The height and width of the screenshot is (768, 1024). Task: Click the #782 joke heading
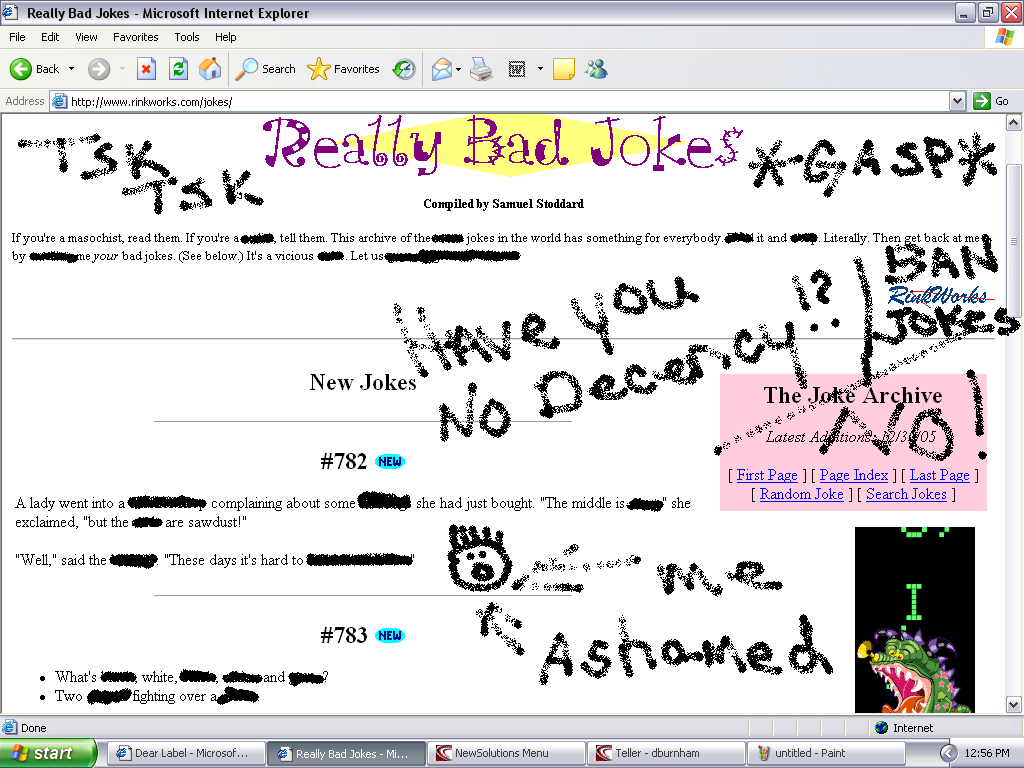click(x=344, y=462)
